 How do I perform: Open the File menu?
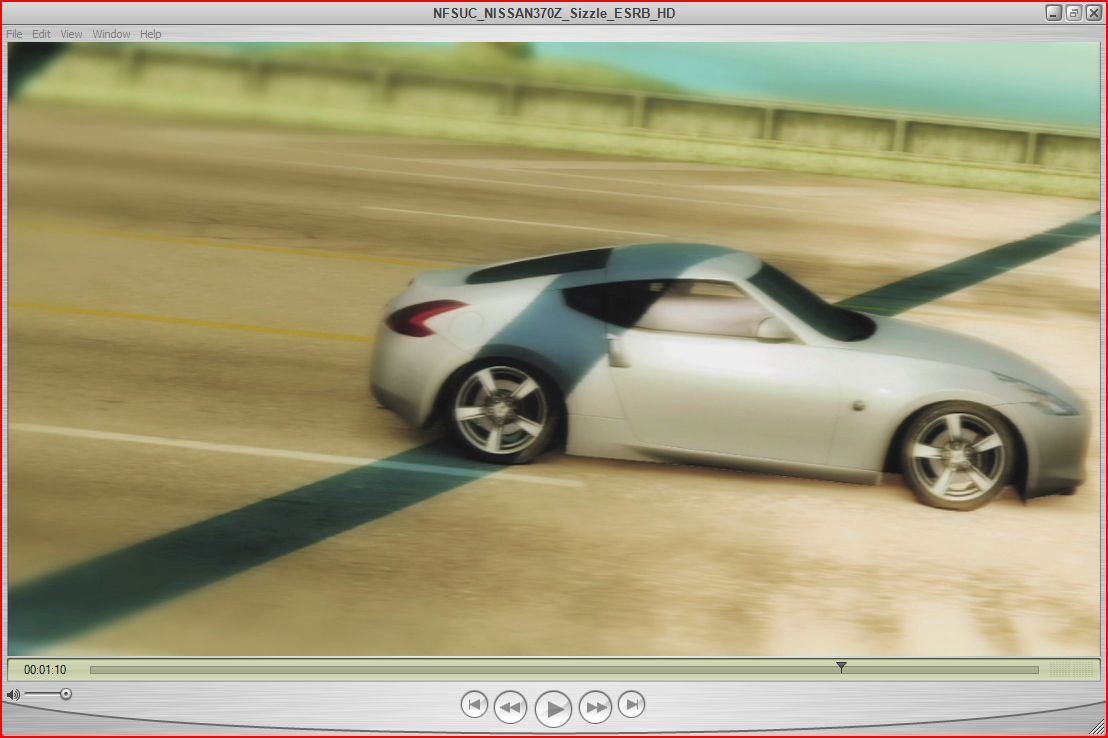pyautogui.click(x=14, y=34)
